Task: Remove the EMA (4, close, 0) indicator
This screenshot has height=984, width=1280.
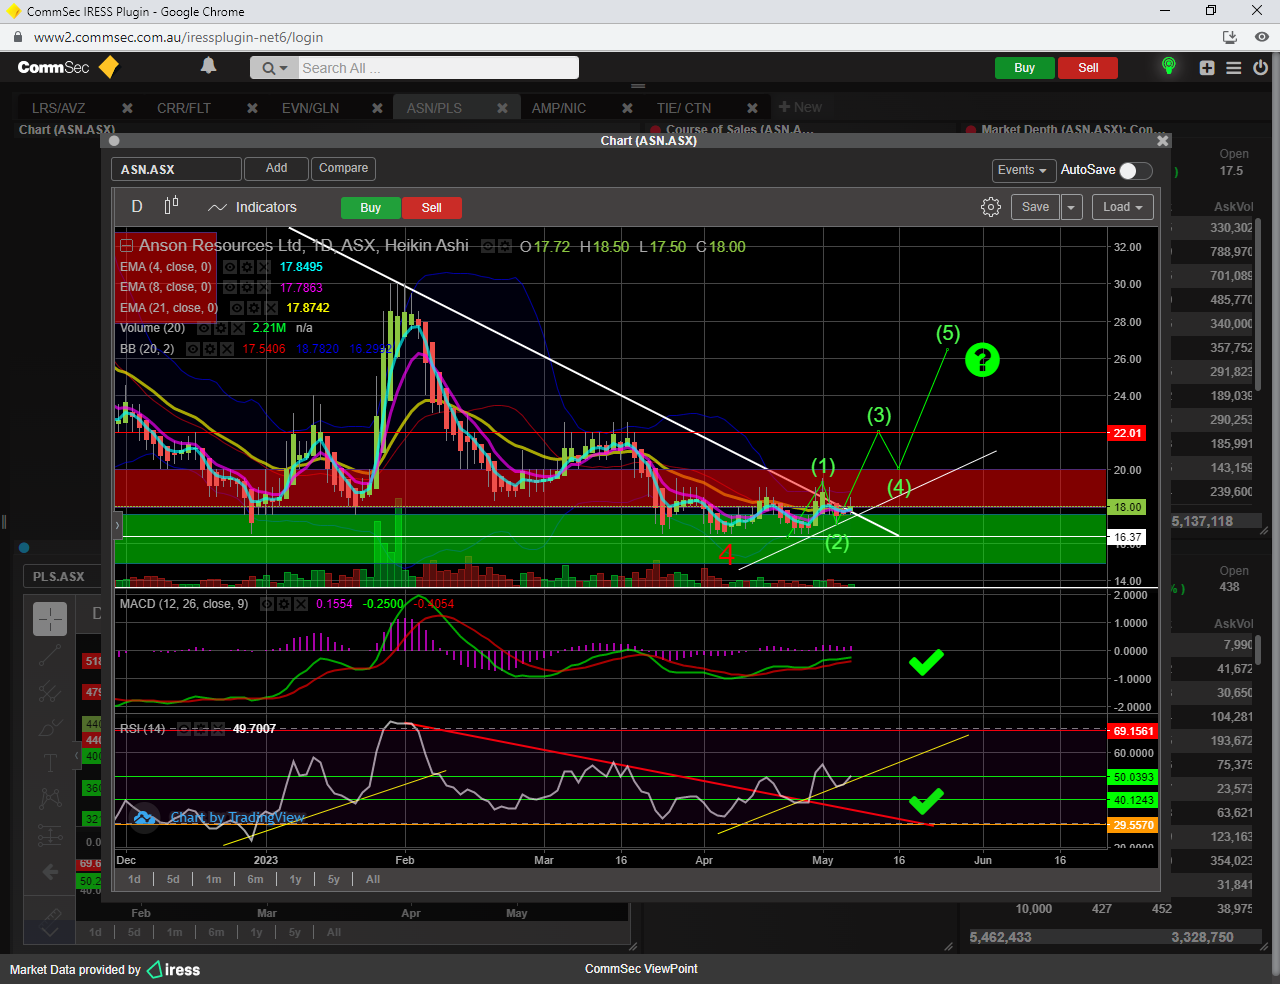Action: pyautogui.click(x=263, y=267)
